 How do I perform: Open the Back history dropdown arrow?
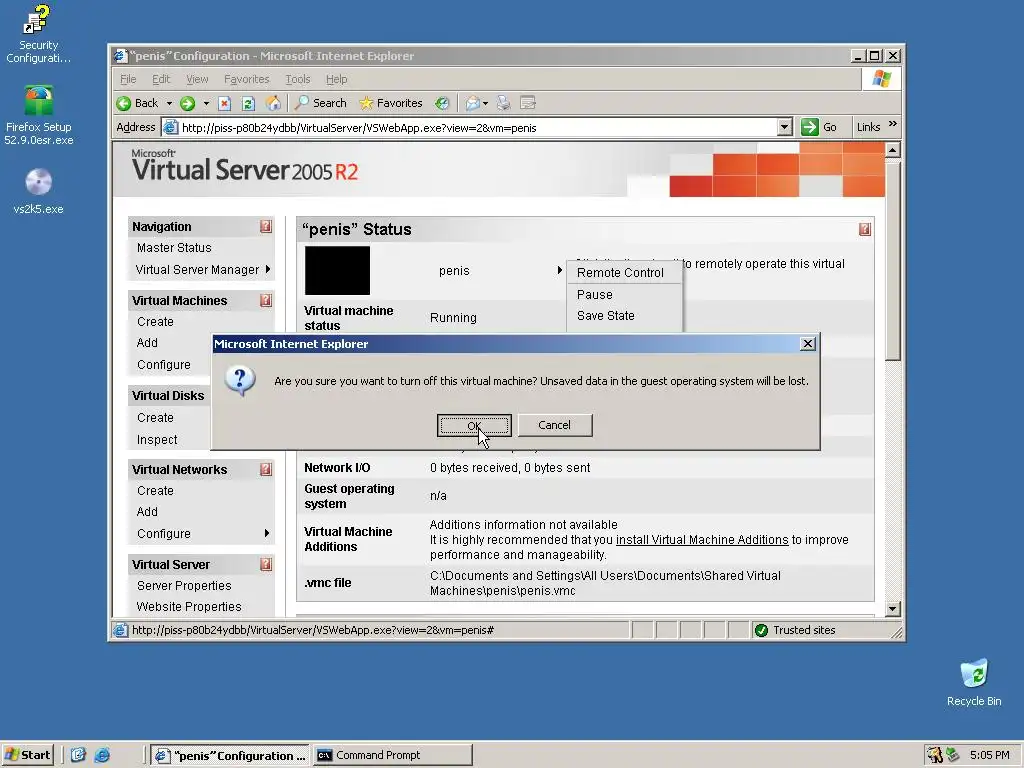[169, 103]
